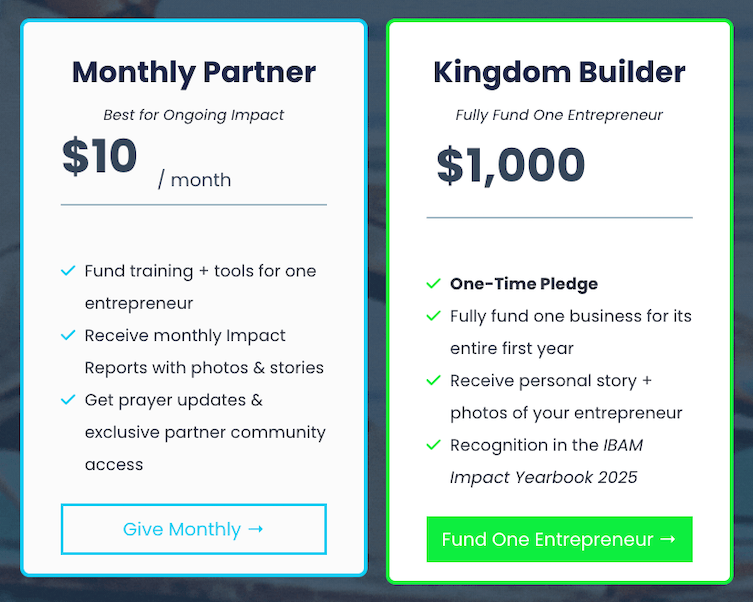Click the "Fully Fund One Entrepreneur" italic subtitle
The width and height of the screenshot is (753, 602).
(559, 115)
